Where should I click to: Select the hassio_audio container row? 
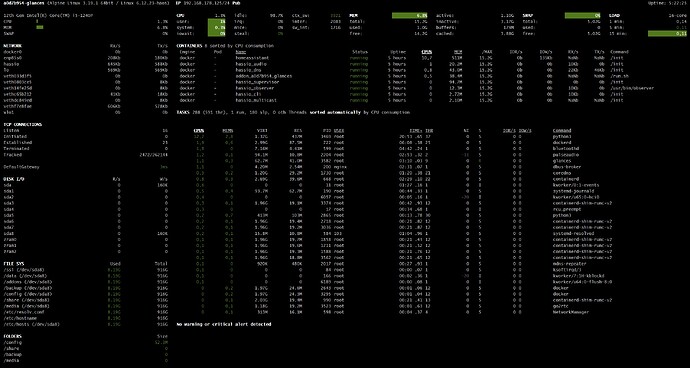point(414,64)
